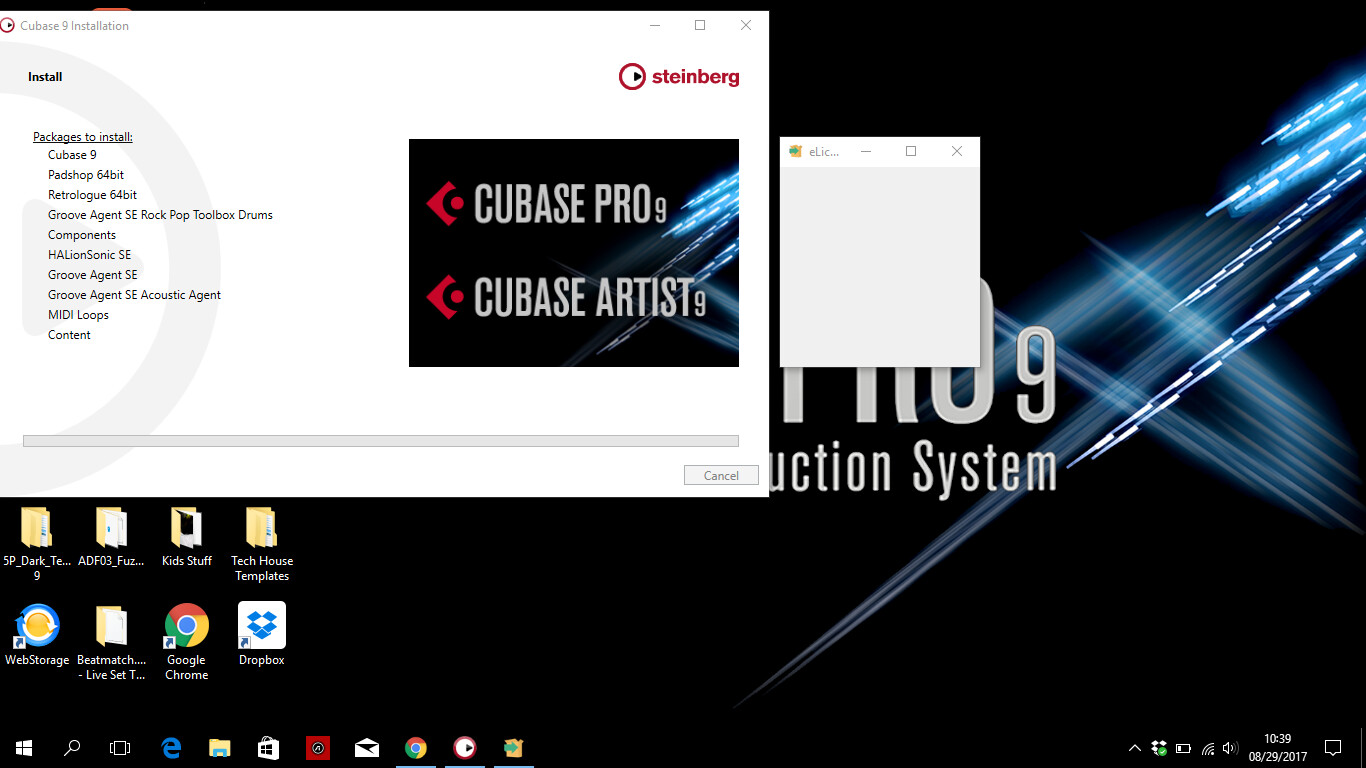Switch to Chrome in taskbar

[416, 747]
